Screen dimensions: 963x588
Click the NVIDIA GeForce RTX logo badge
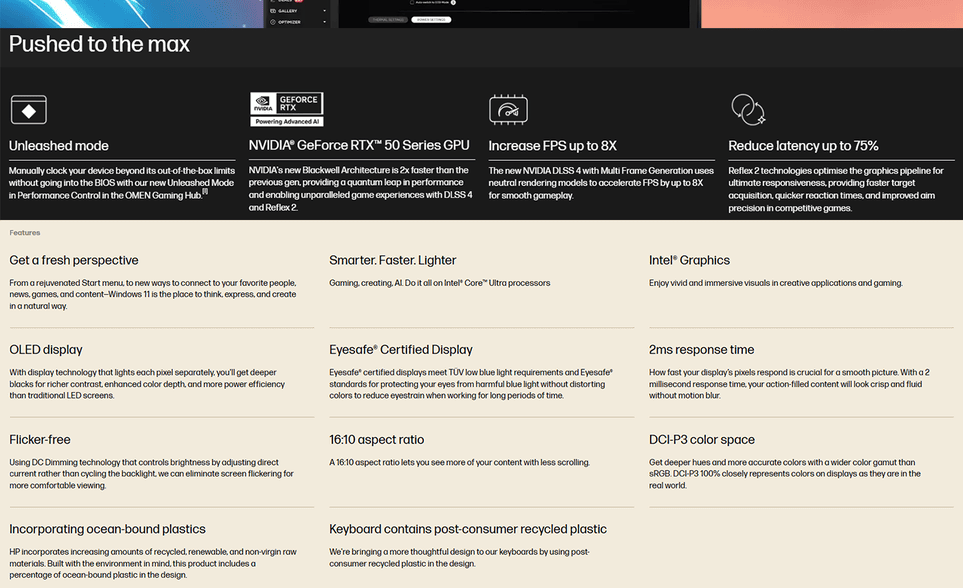(286, 109)
